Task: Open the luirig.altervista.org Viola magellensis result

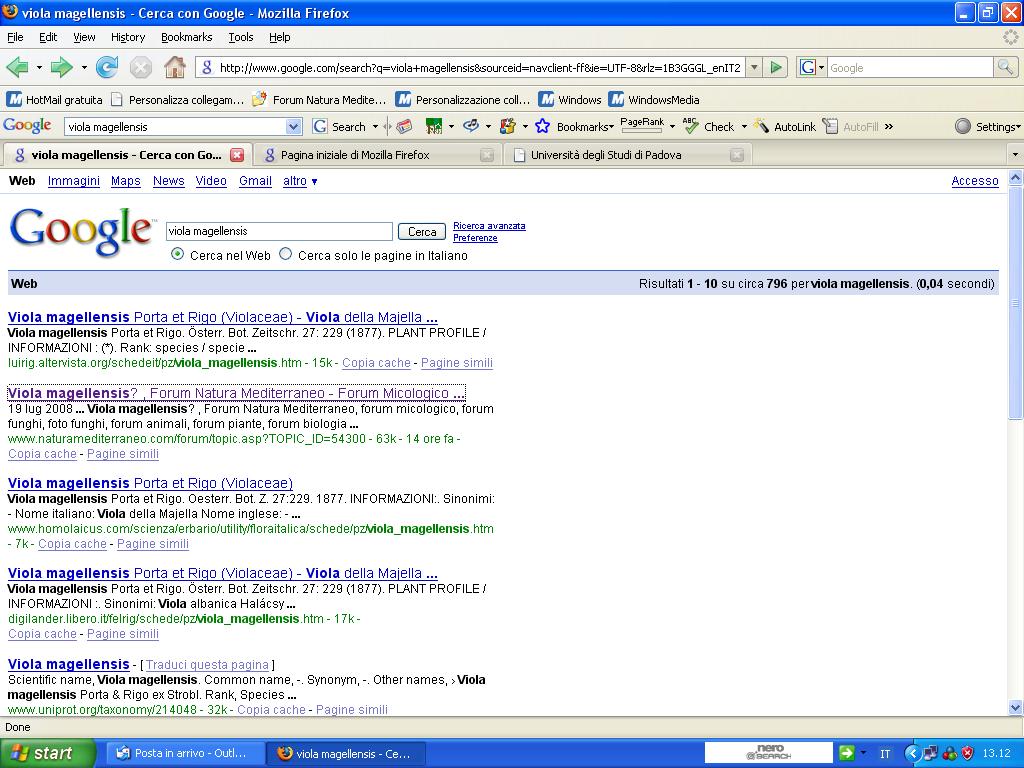Action: tap(223, 317)
